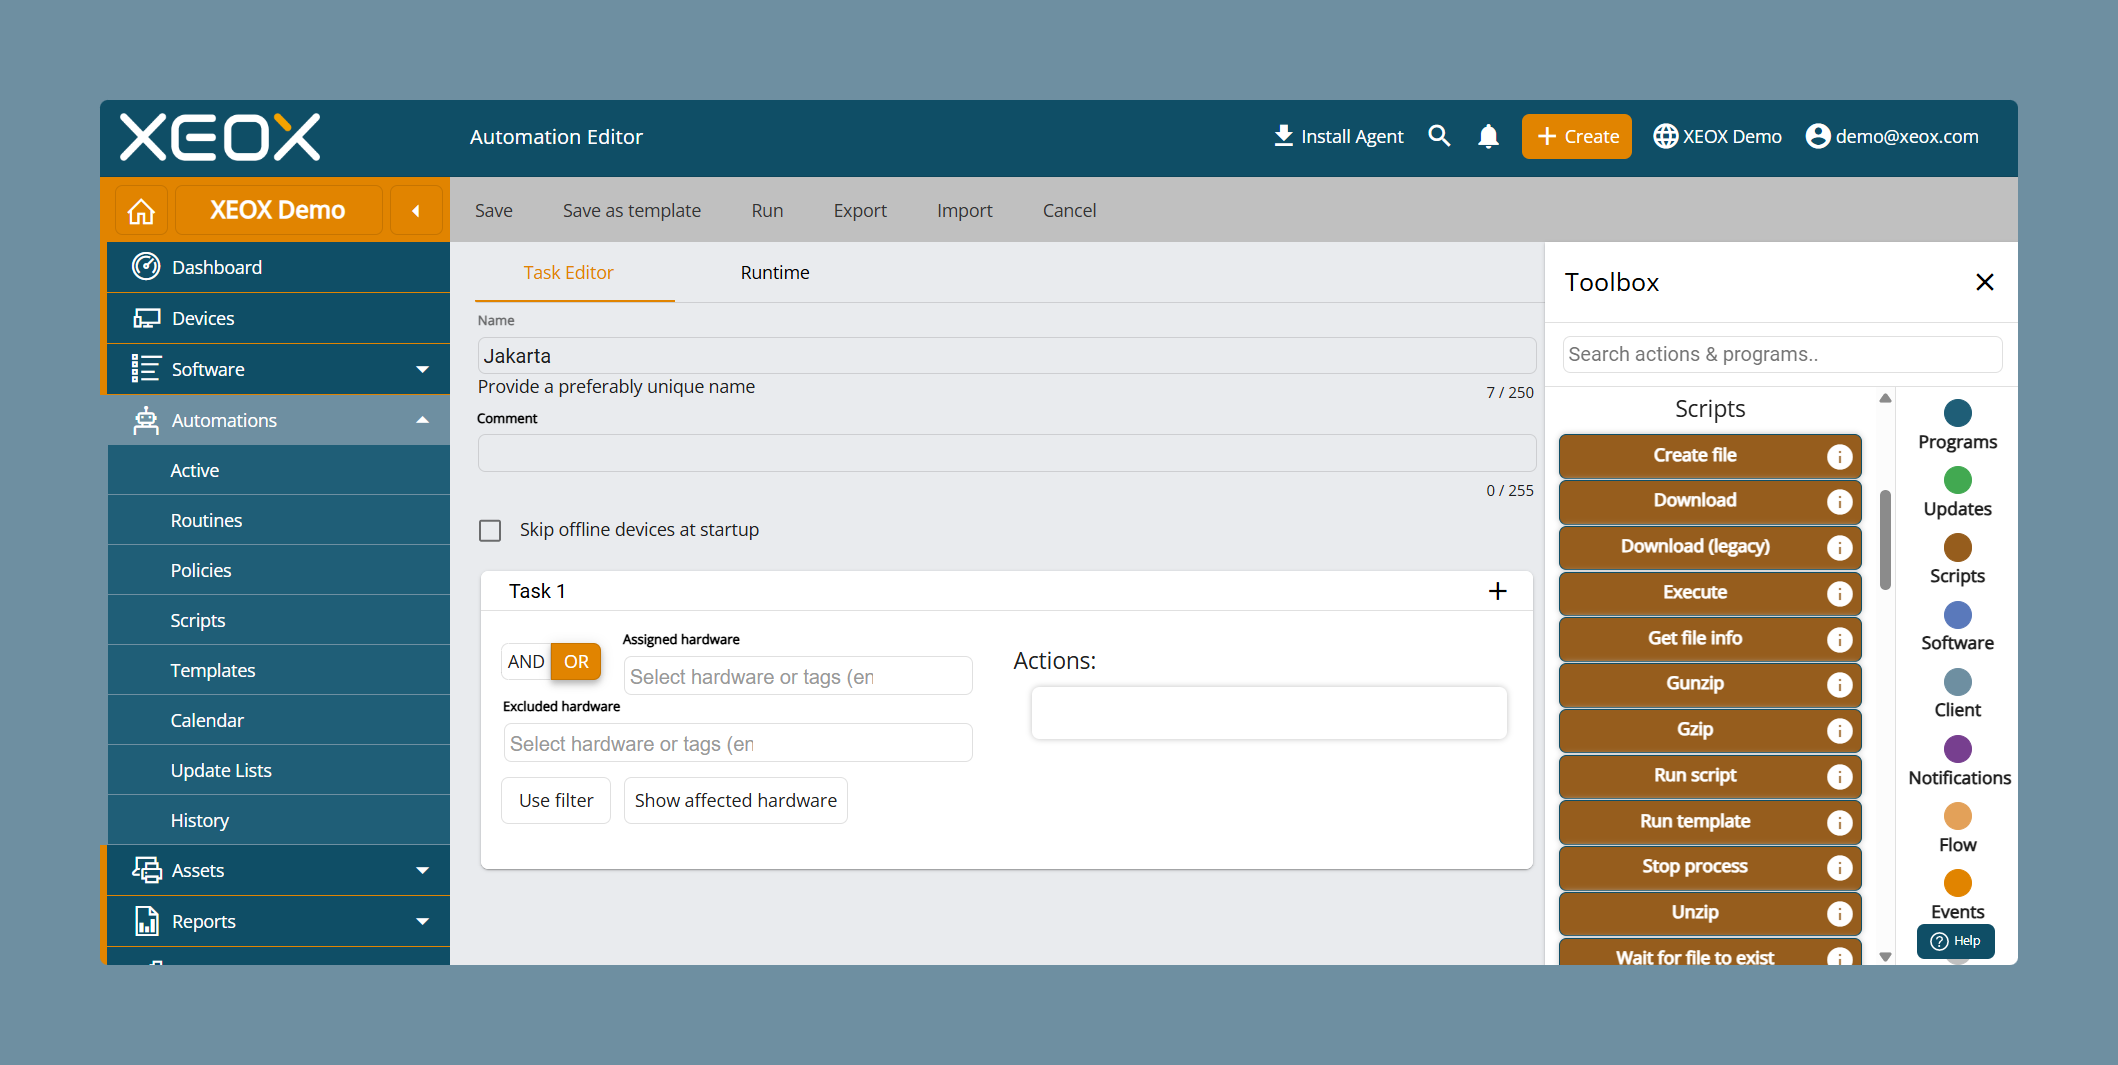This screenshot has width=2118, height=1065.
Task: Select the Updates green category dot
Action: coord(1957,480)
